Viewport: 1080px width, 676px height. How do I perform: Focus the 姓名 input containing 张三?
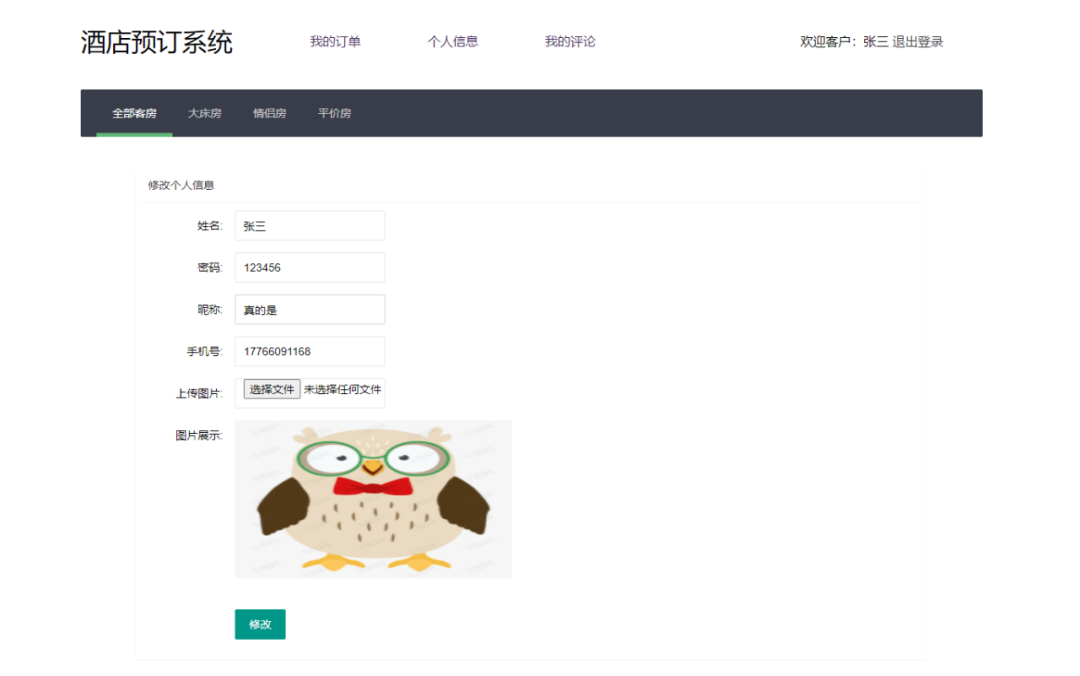pyautogui.click(x=310, y=225)
